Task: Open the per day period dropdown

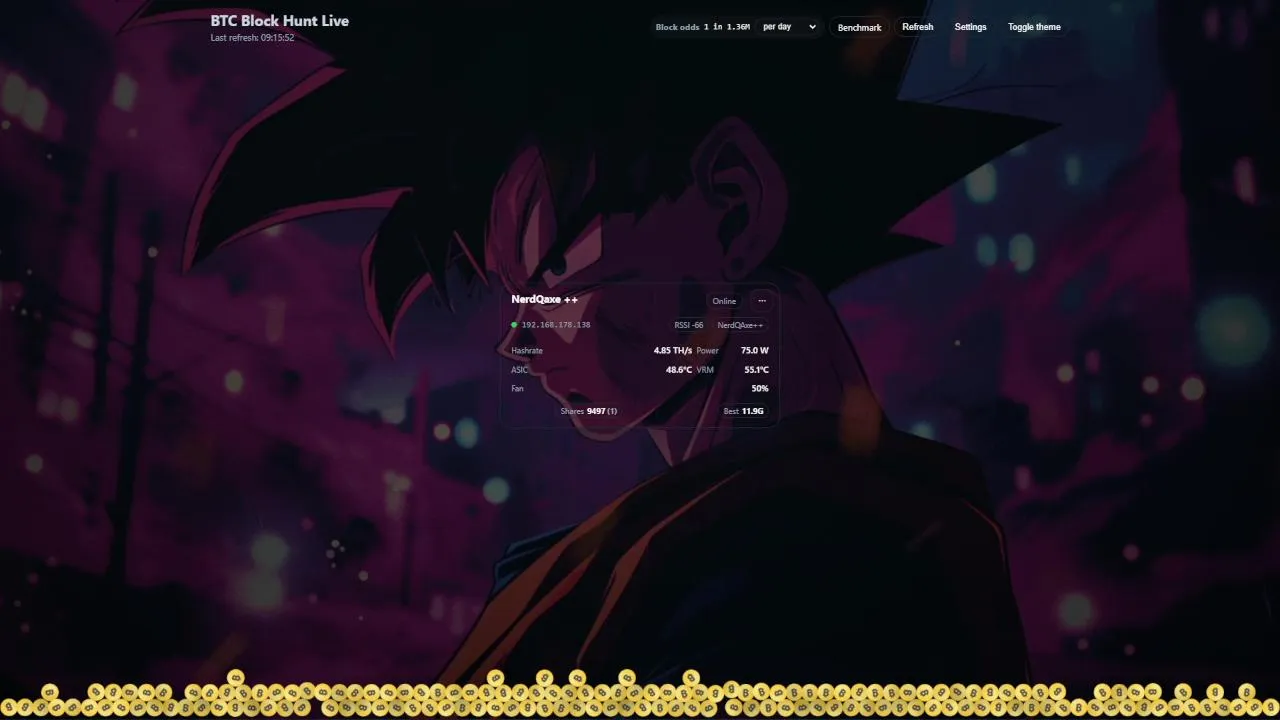Action: coord(789,27)
